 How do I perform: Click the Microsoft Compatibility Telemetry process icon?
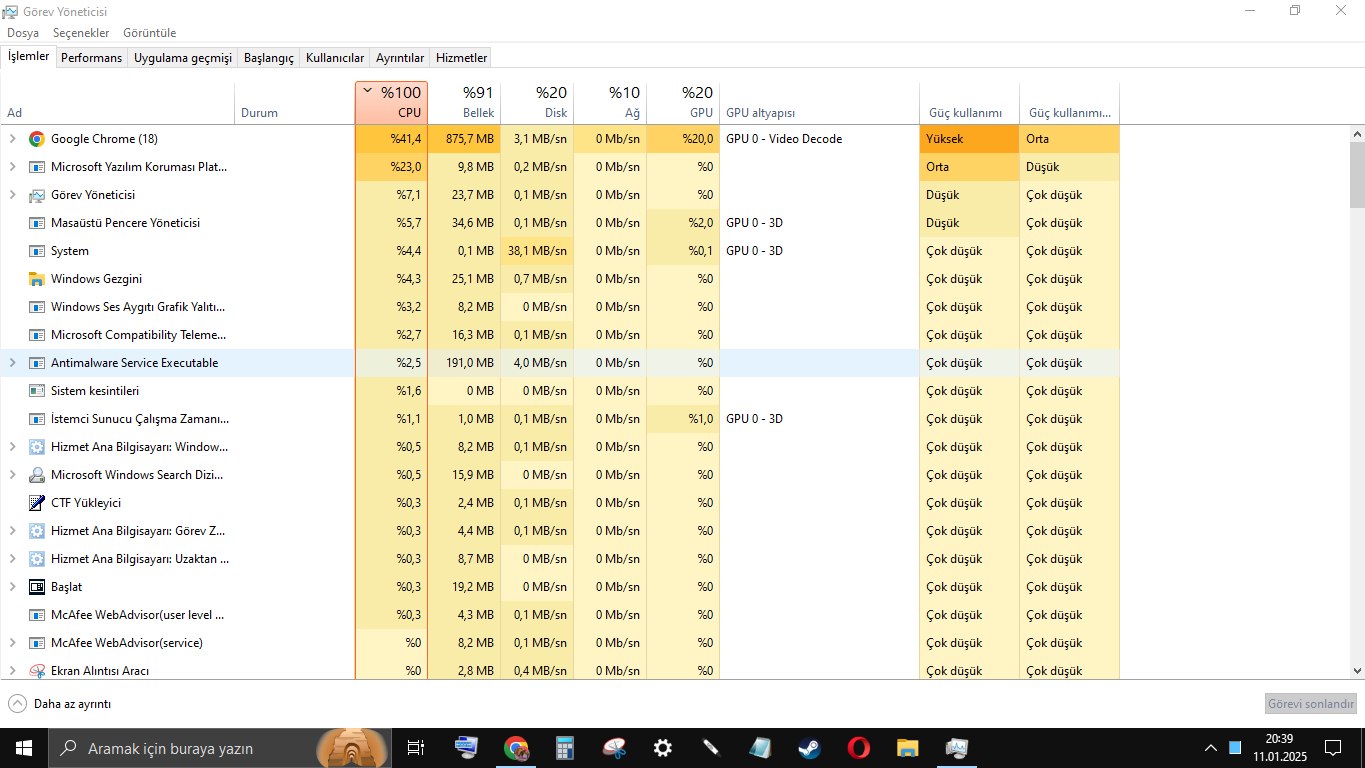37,335
